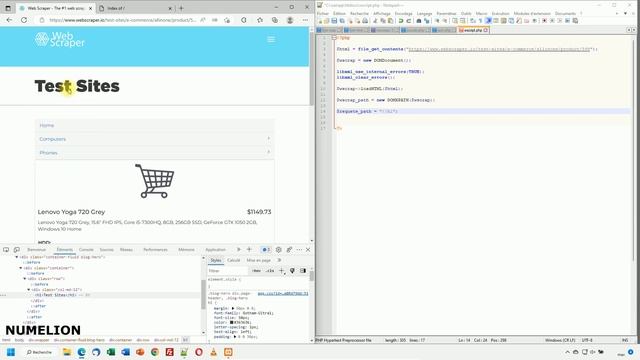Viewport: 640px width, 360px height.
Task: Switch to the DevTools Console tab
Action: click(x=86, y=249)
